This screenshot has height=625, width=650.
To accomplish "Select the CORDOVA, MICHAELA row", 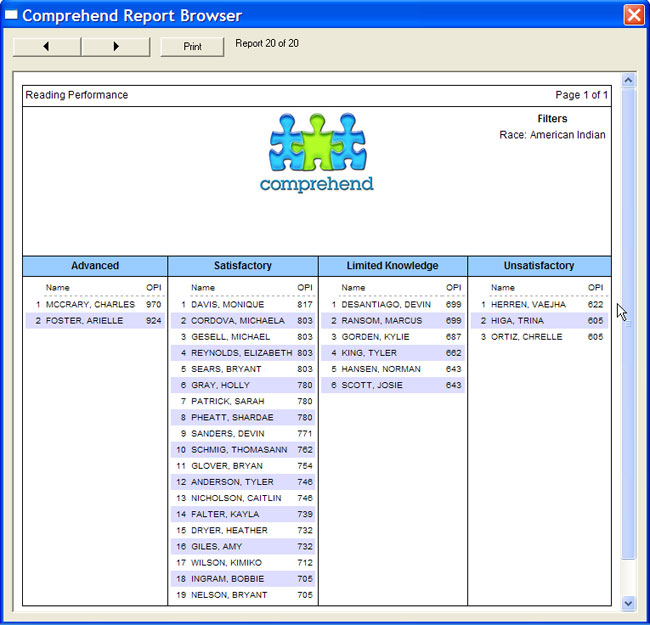I will click(243, 321).
